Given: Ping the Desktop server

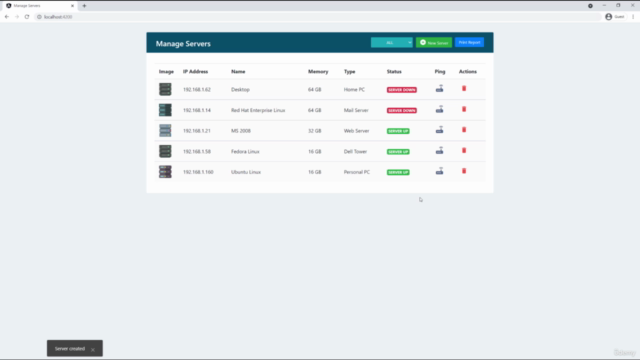Looking at the screenshot, I should point(439,89).
